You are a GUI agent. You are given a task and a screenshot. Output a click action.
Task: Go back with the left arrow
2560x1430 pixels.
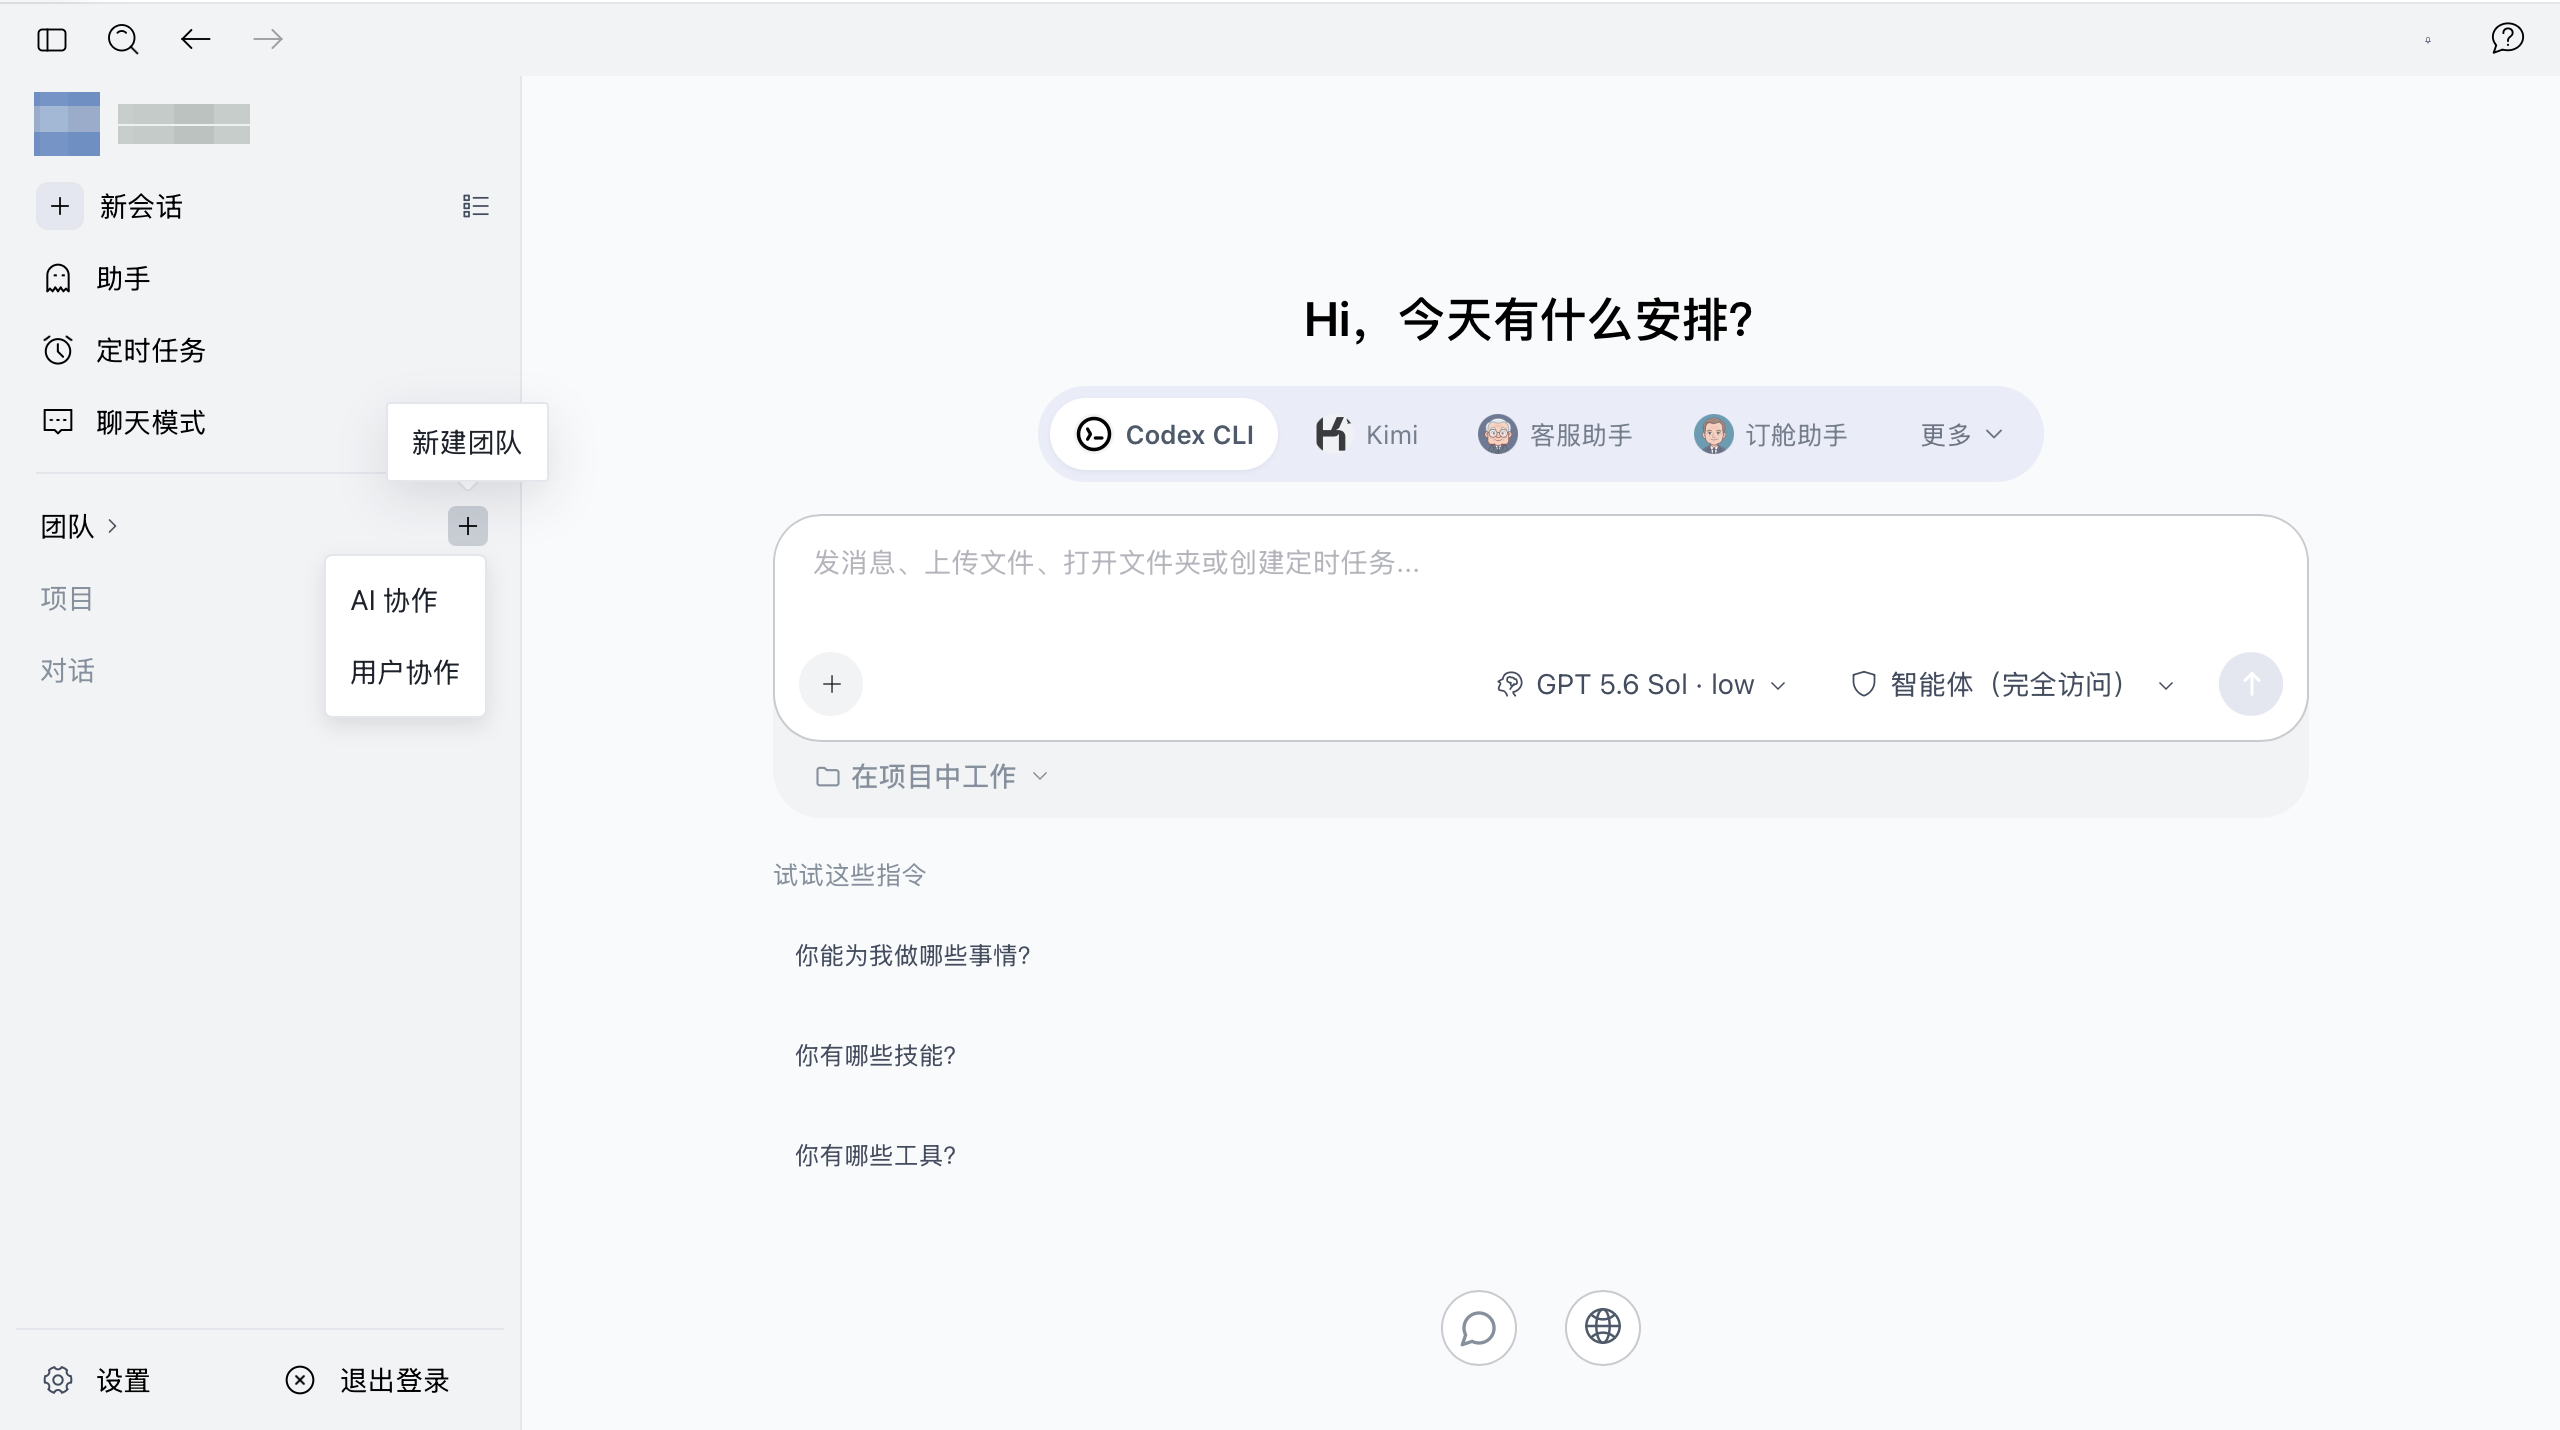[195, 40]
